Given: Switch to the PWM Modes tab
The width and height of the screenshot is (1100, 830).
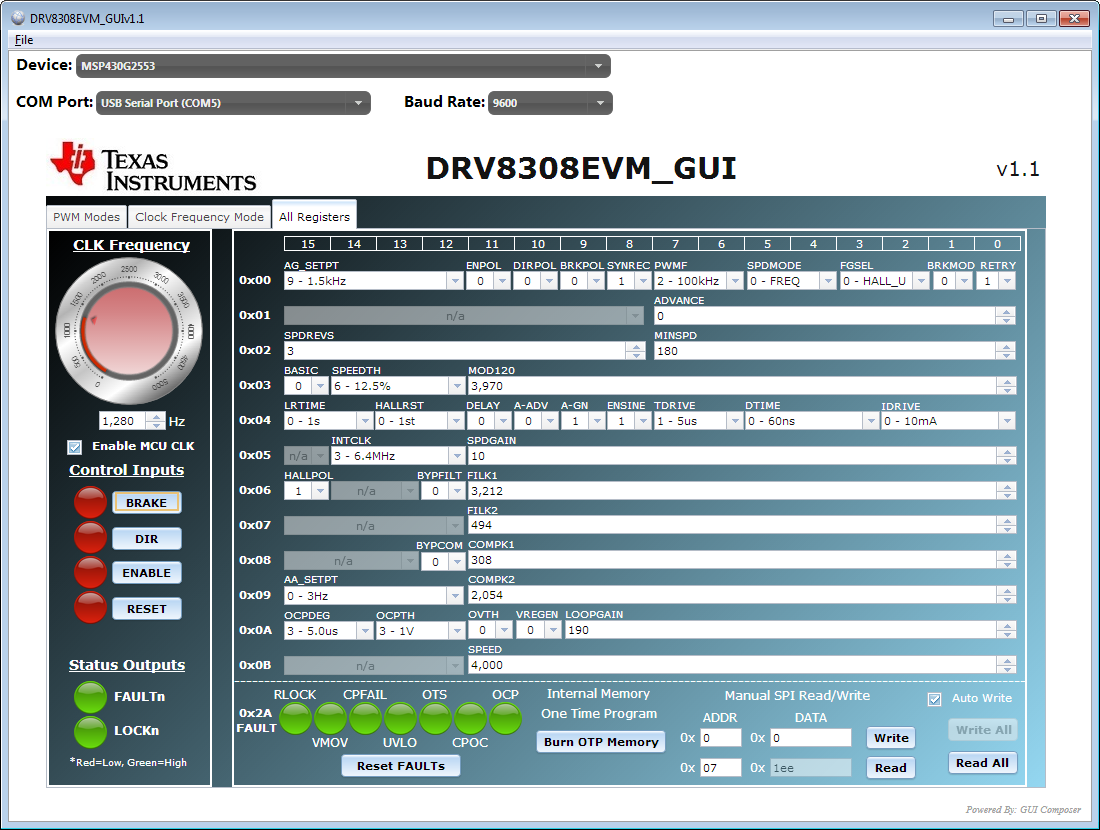Looking at the screenshot, I should click(86, 217).
